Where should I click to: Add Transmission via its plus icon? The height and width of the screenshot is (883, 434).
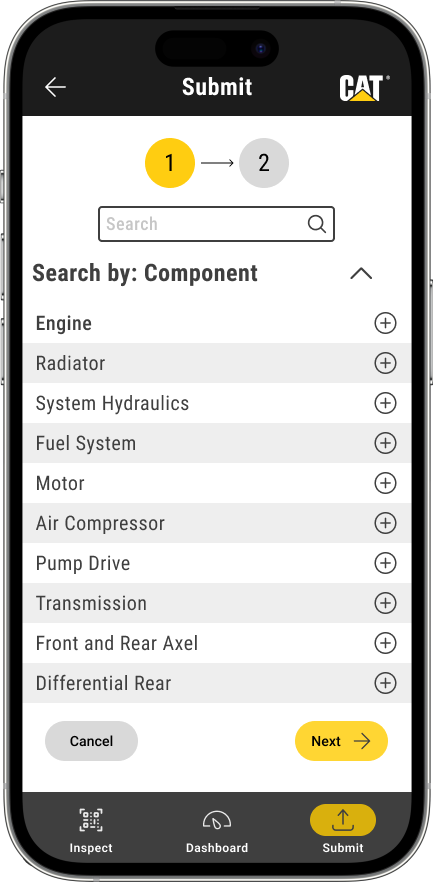pyautogui.click(x=386, y=603)
